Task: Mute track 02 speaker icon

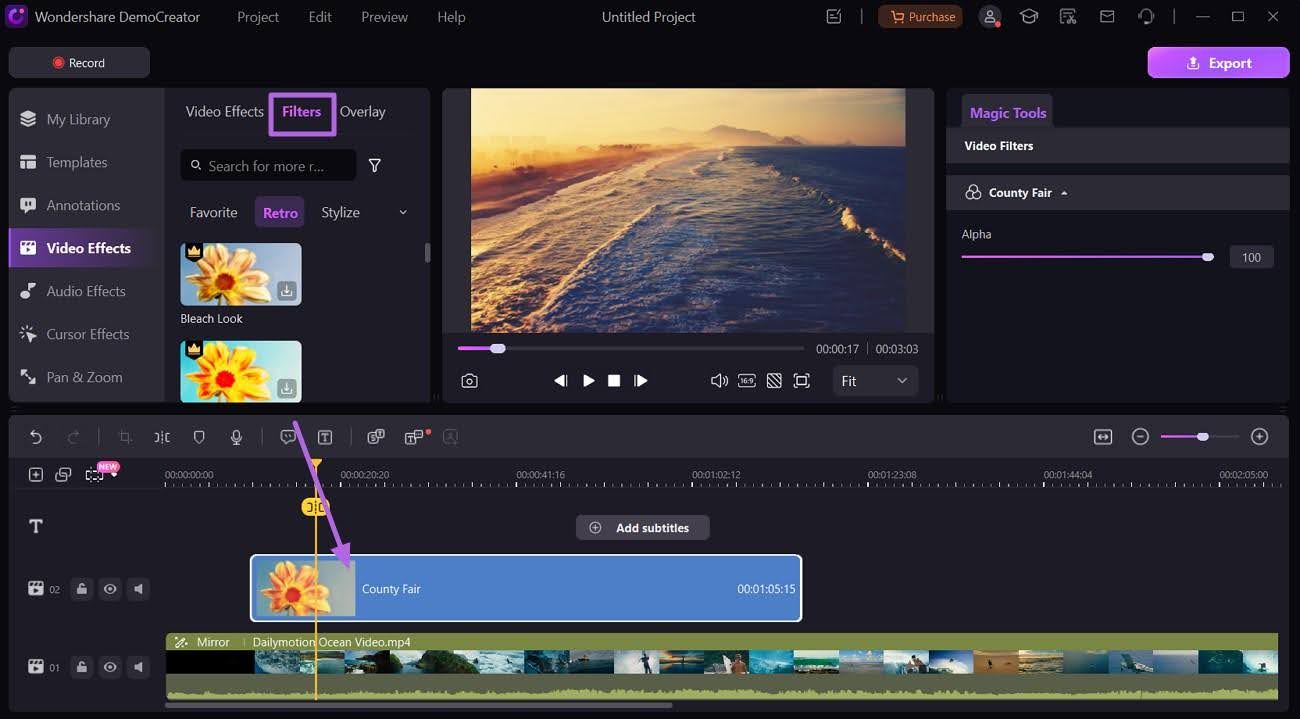Action: pos(139,589)
